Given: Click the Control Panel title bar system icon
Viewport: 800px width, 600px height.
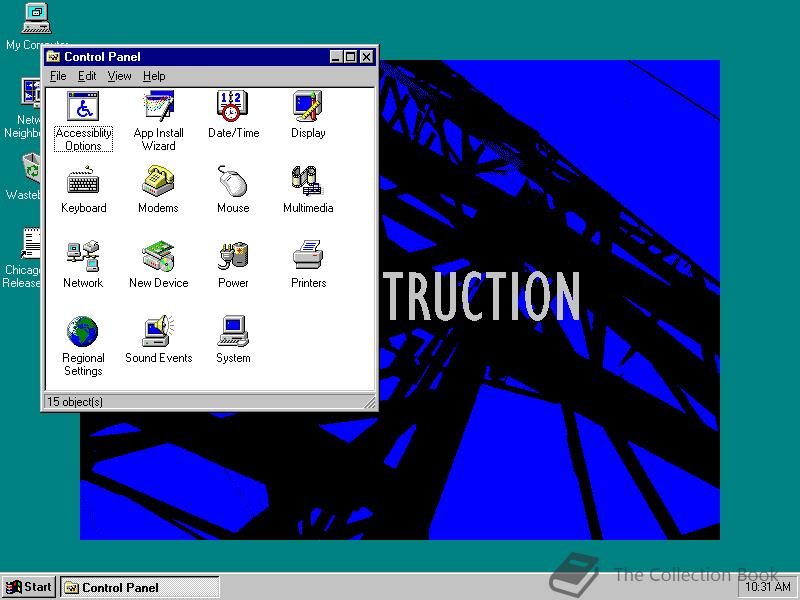Looking at the screenshot, I should [53, 57].
